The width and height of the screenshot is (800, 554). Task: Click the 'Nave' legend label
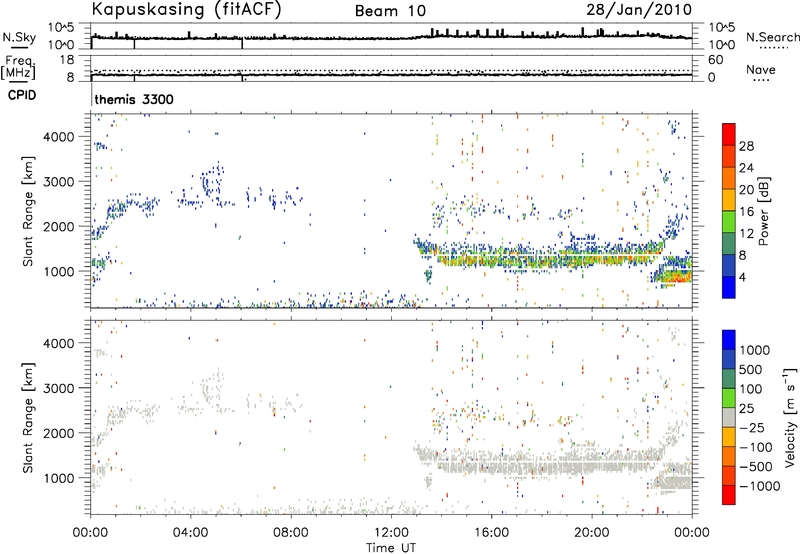pyautogui.click(x=761, y=69)
